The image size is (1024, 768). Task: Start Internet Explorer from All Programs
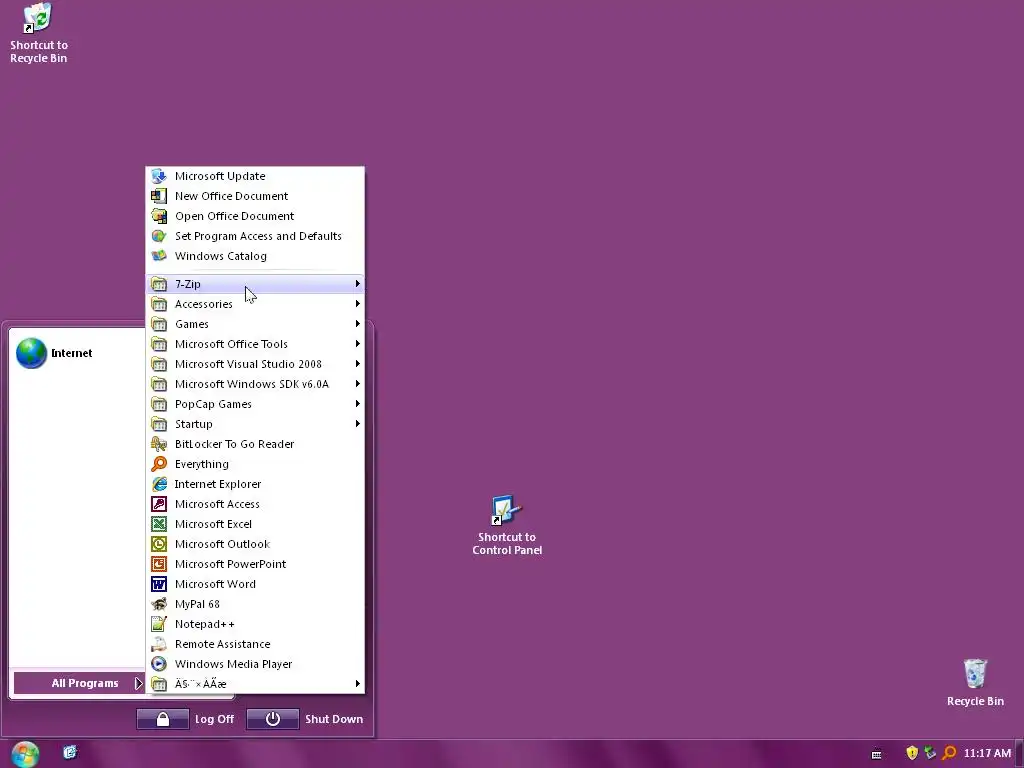point(255,484)
